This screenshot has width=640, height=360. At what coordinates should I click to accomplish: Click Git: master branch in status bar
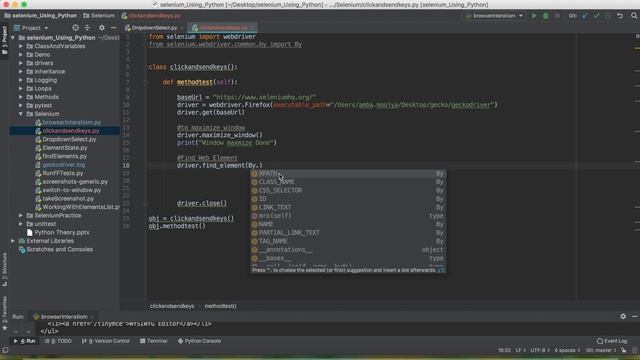click(601, 350)
